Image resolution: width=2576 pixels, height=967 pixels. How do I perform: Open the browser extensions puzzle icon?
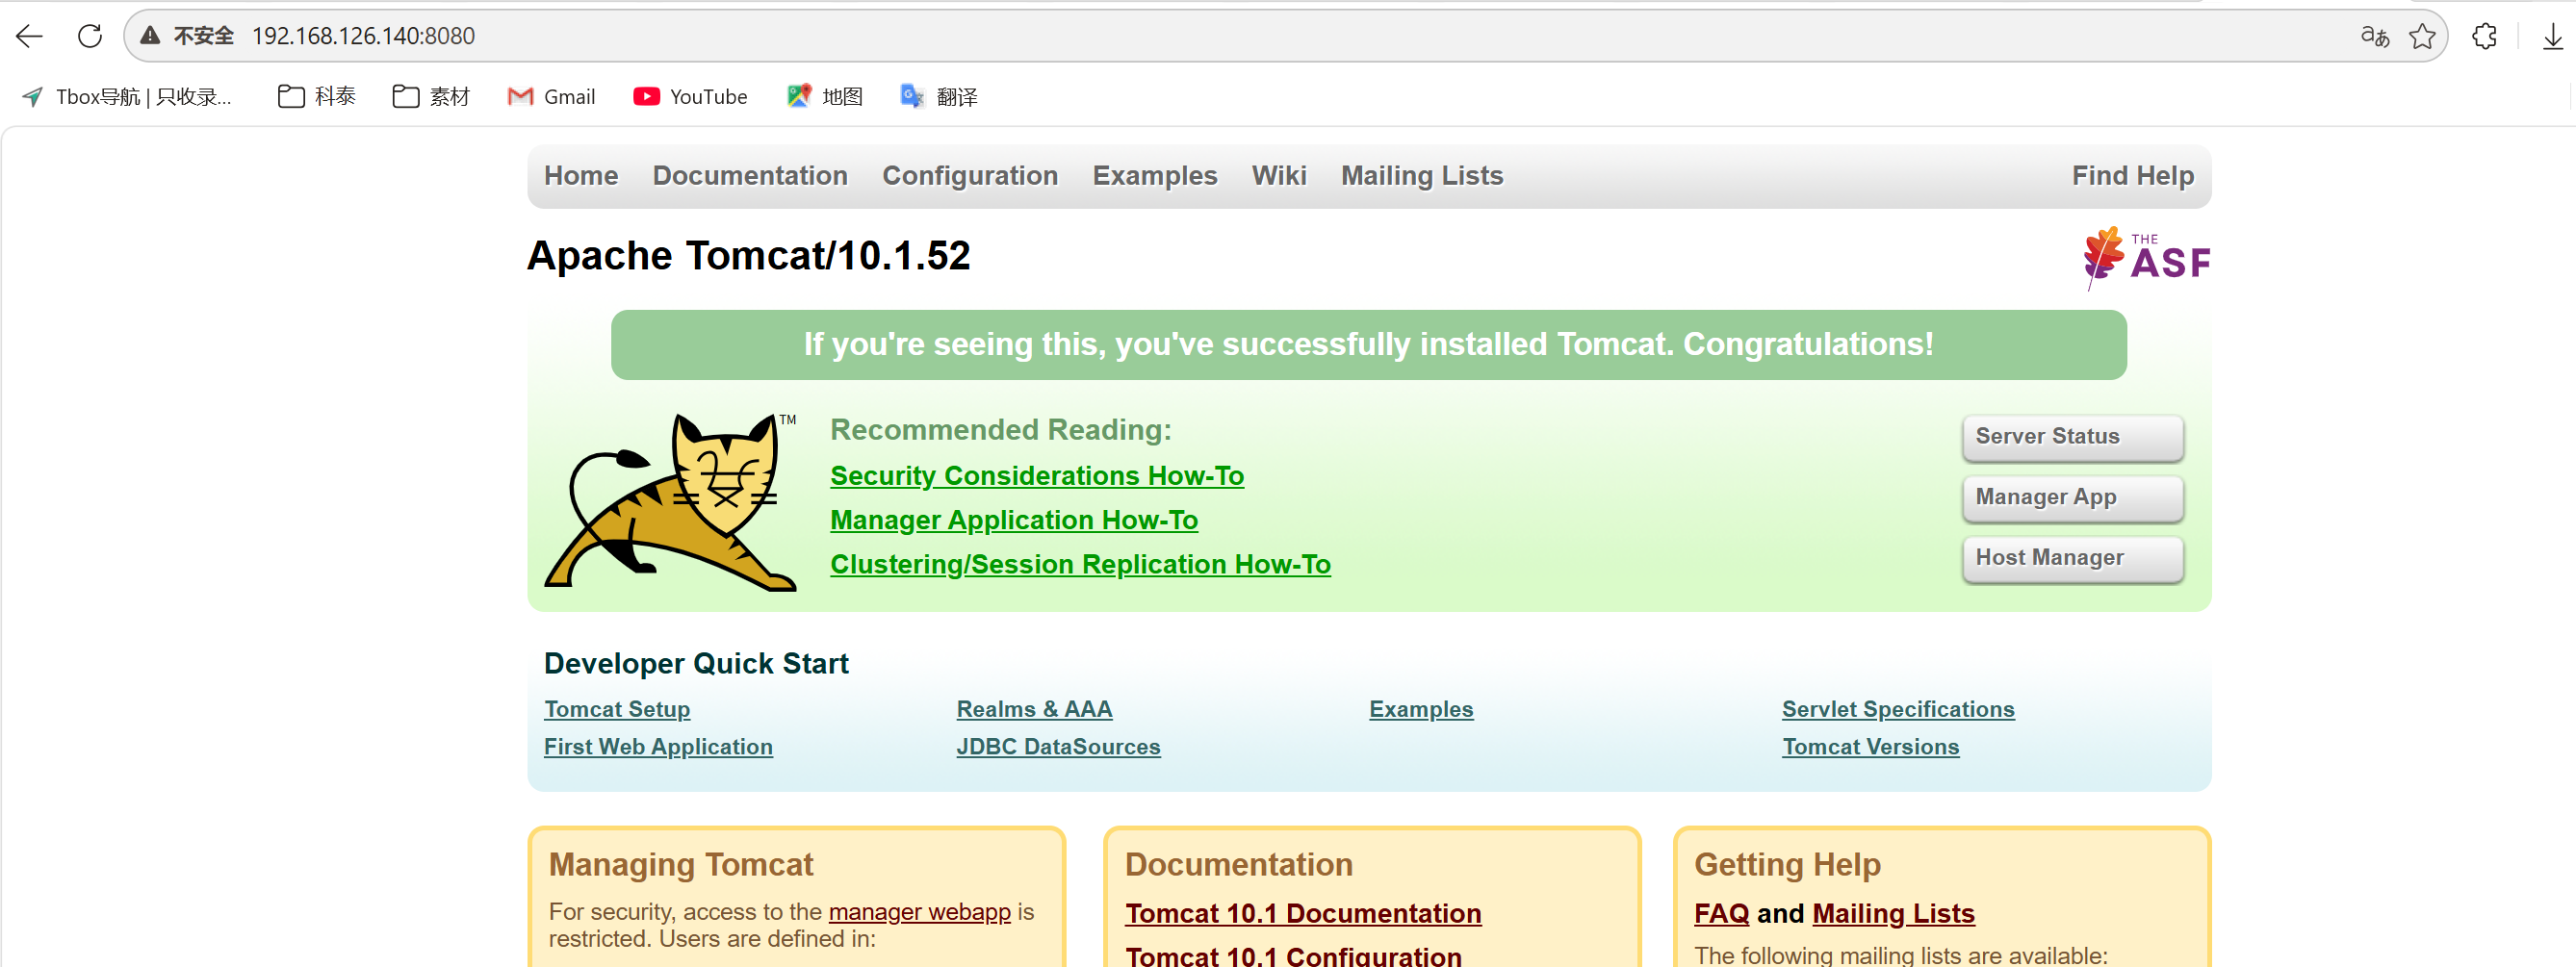click(x=2484, y=36)
